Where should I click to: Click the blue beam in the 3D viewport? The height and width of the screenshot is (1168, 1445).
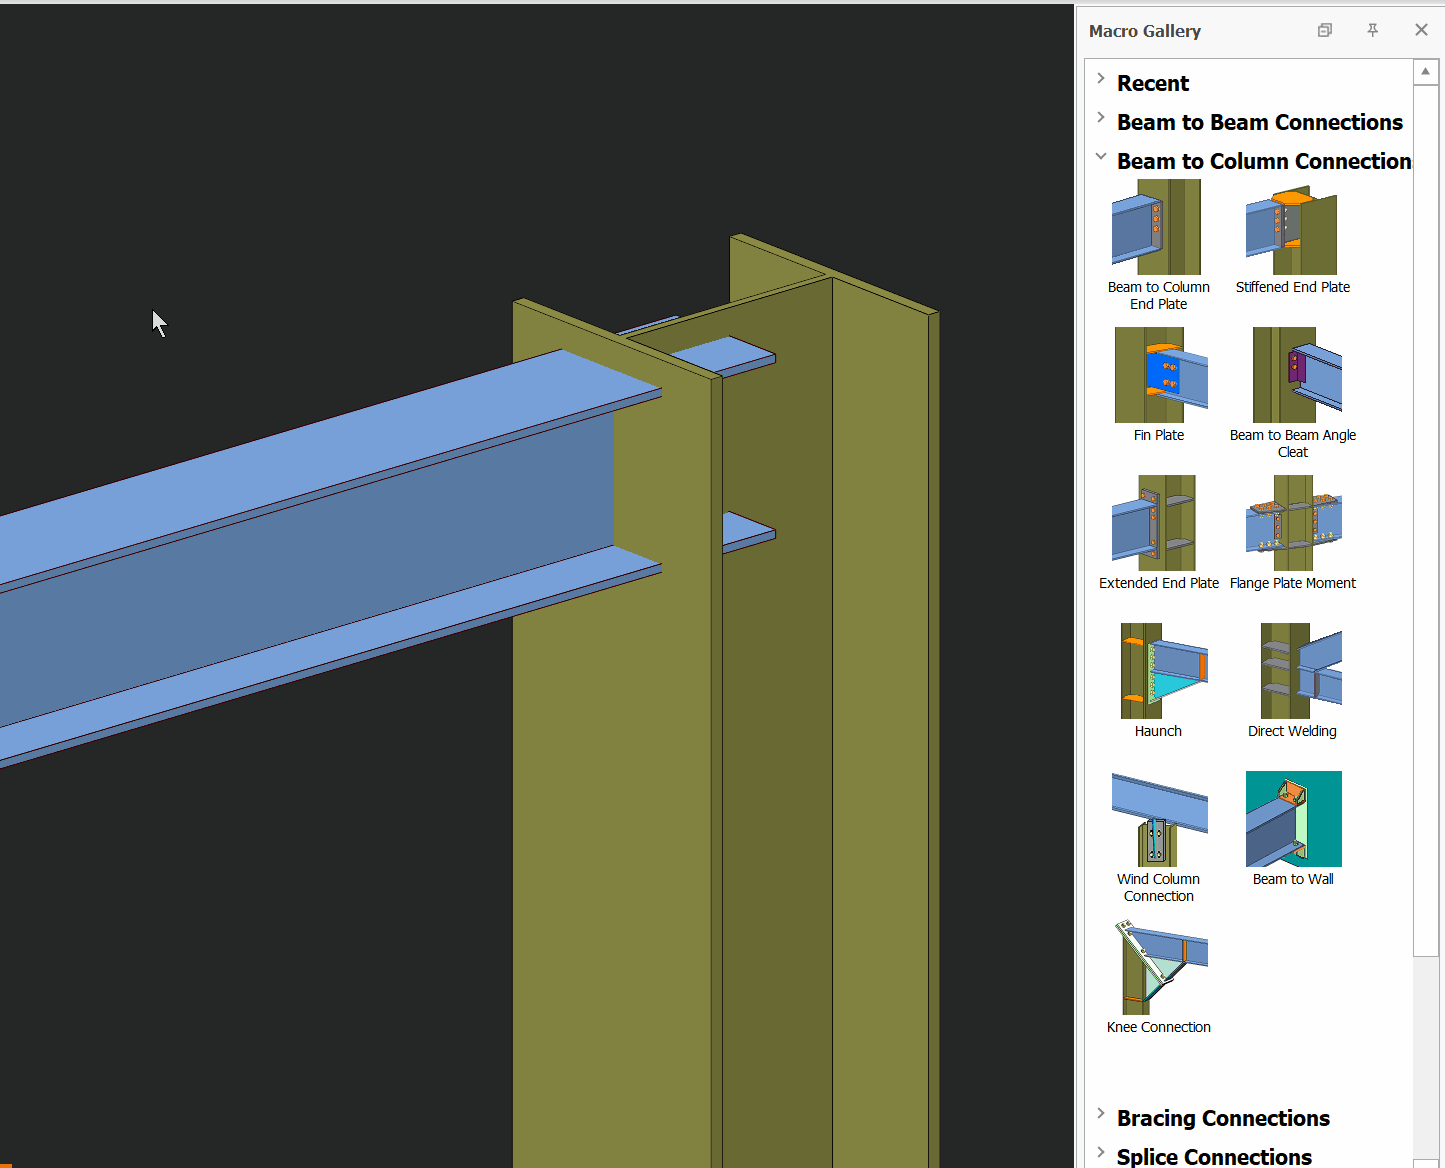[x=300, y=560]
